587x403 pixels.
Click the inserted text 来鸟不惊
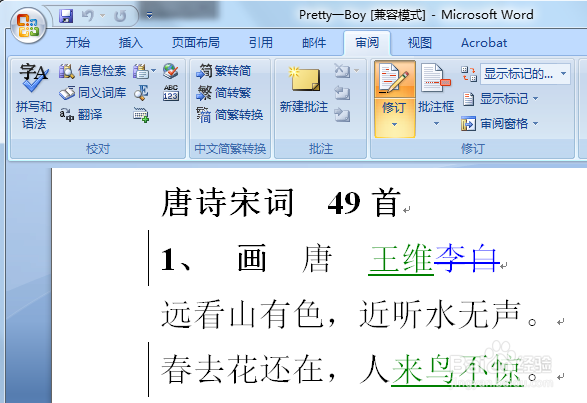coord(457,370)
